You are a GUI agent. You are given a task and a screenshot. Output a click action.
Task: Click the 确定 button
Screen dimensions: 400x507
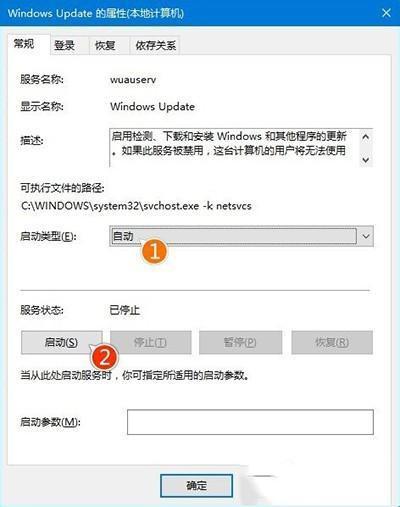(x=196, y=486)
